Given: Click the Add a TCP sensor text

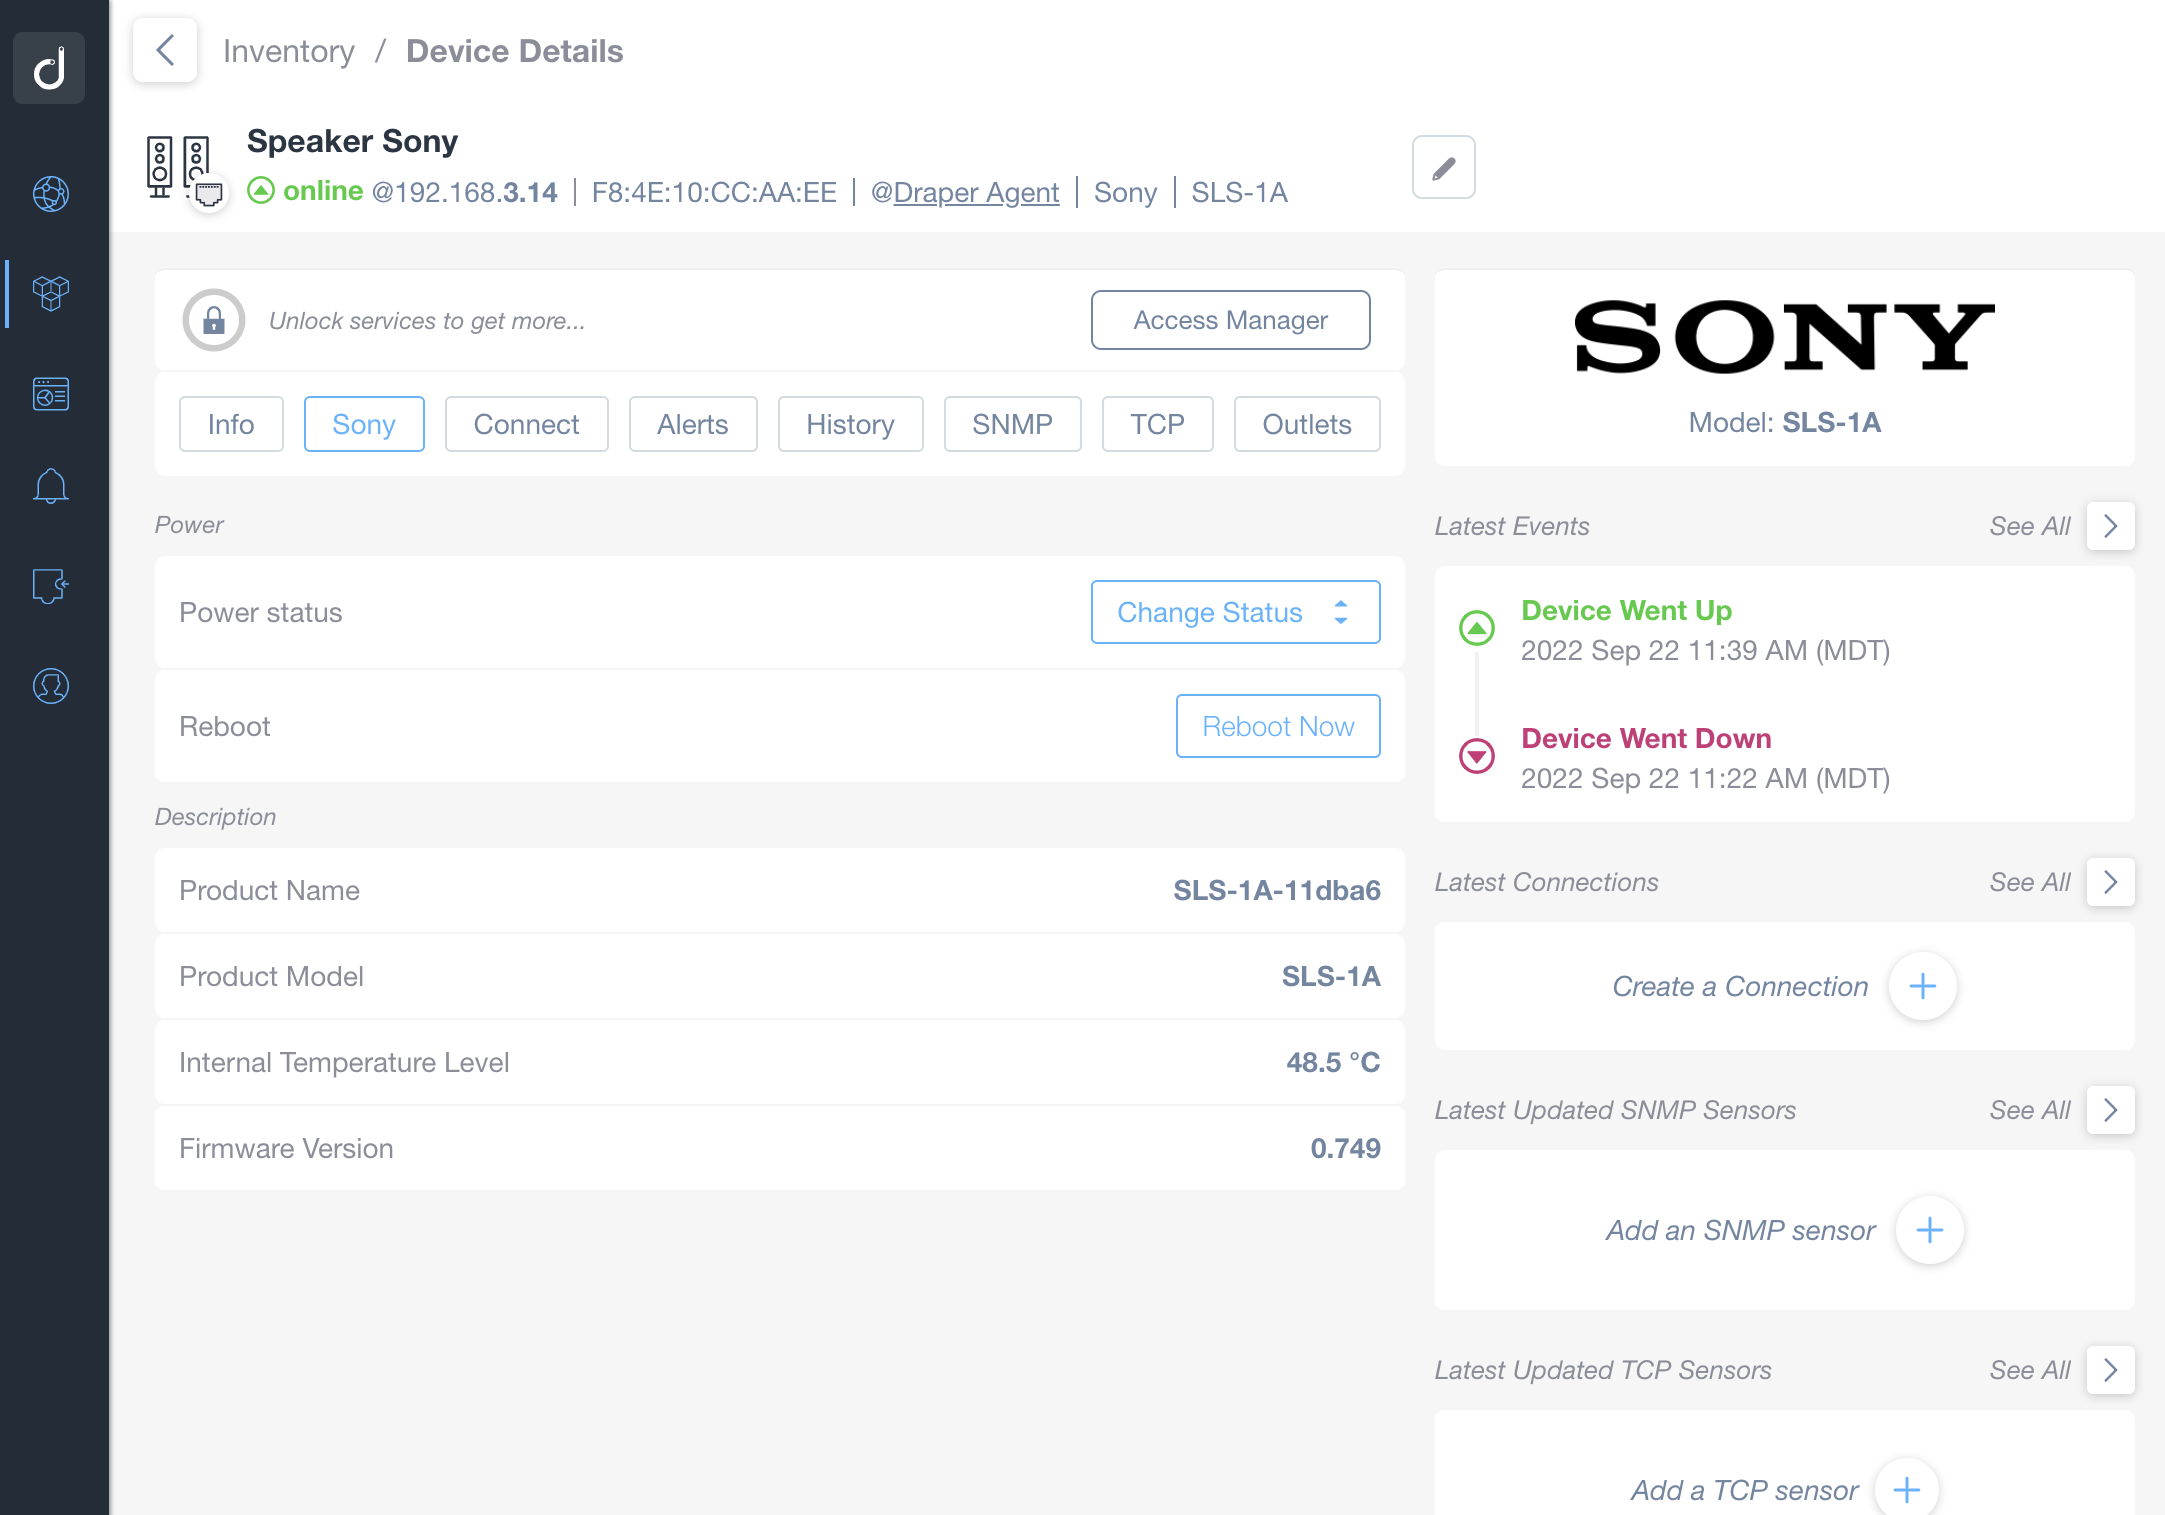Looking at the screenshot, I should point(1745,1490).
